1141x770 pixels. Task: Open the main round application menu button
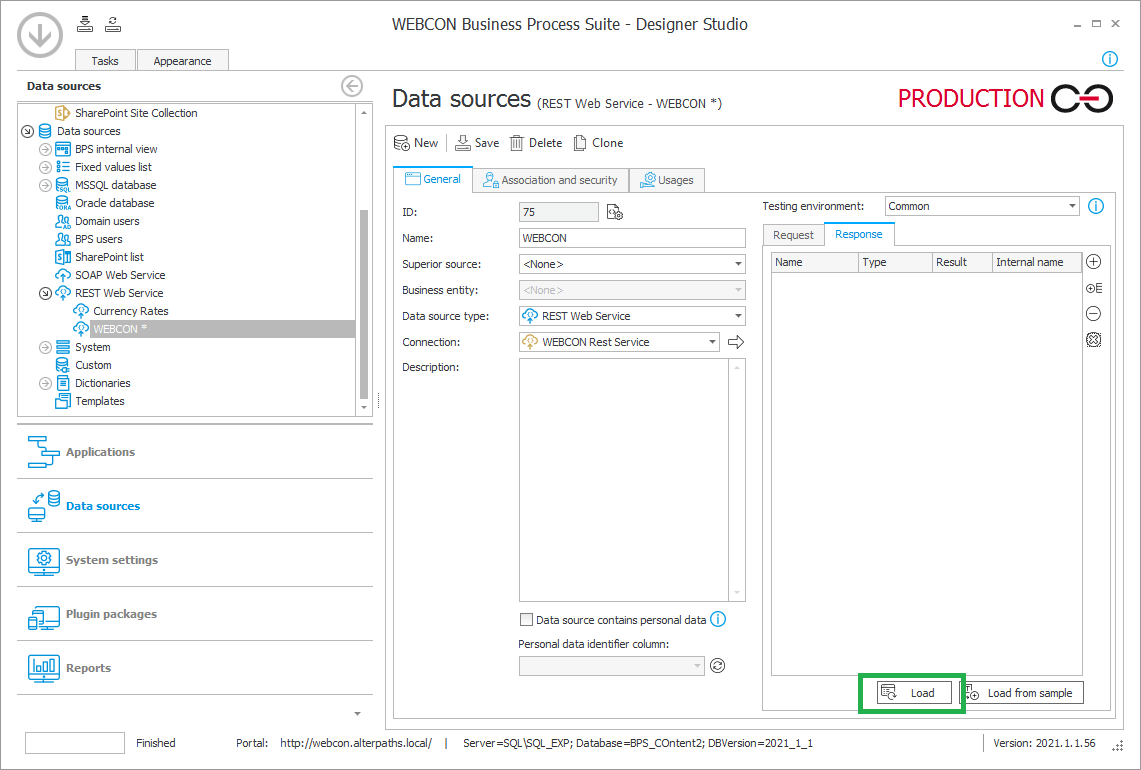(x=40, y=34)
